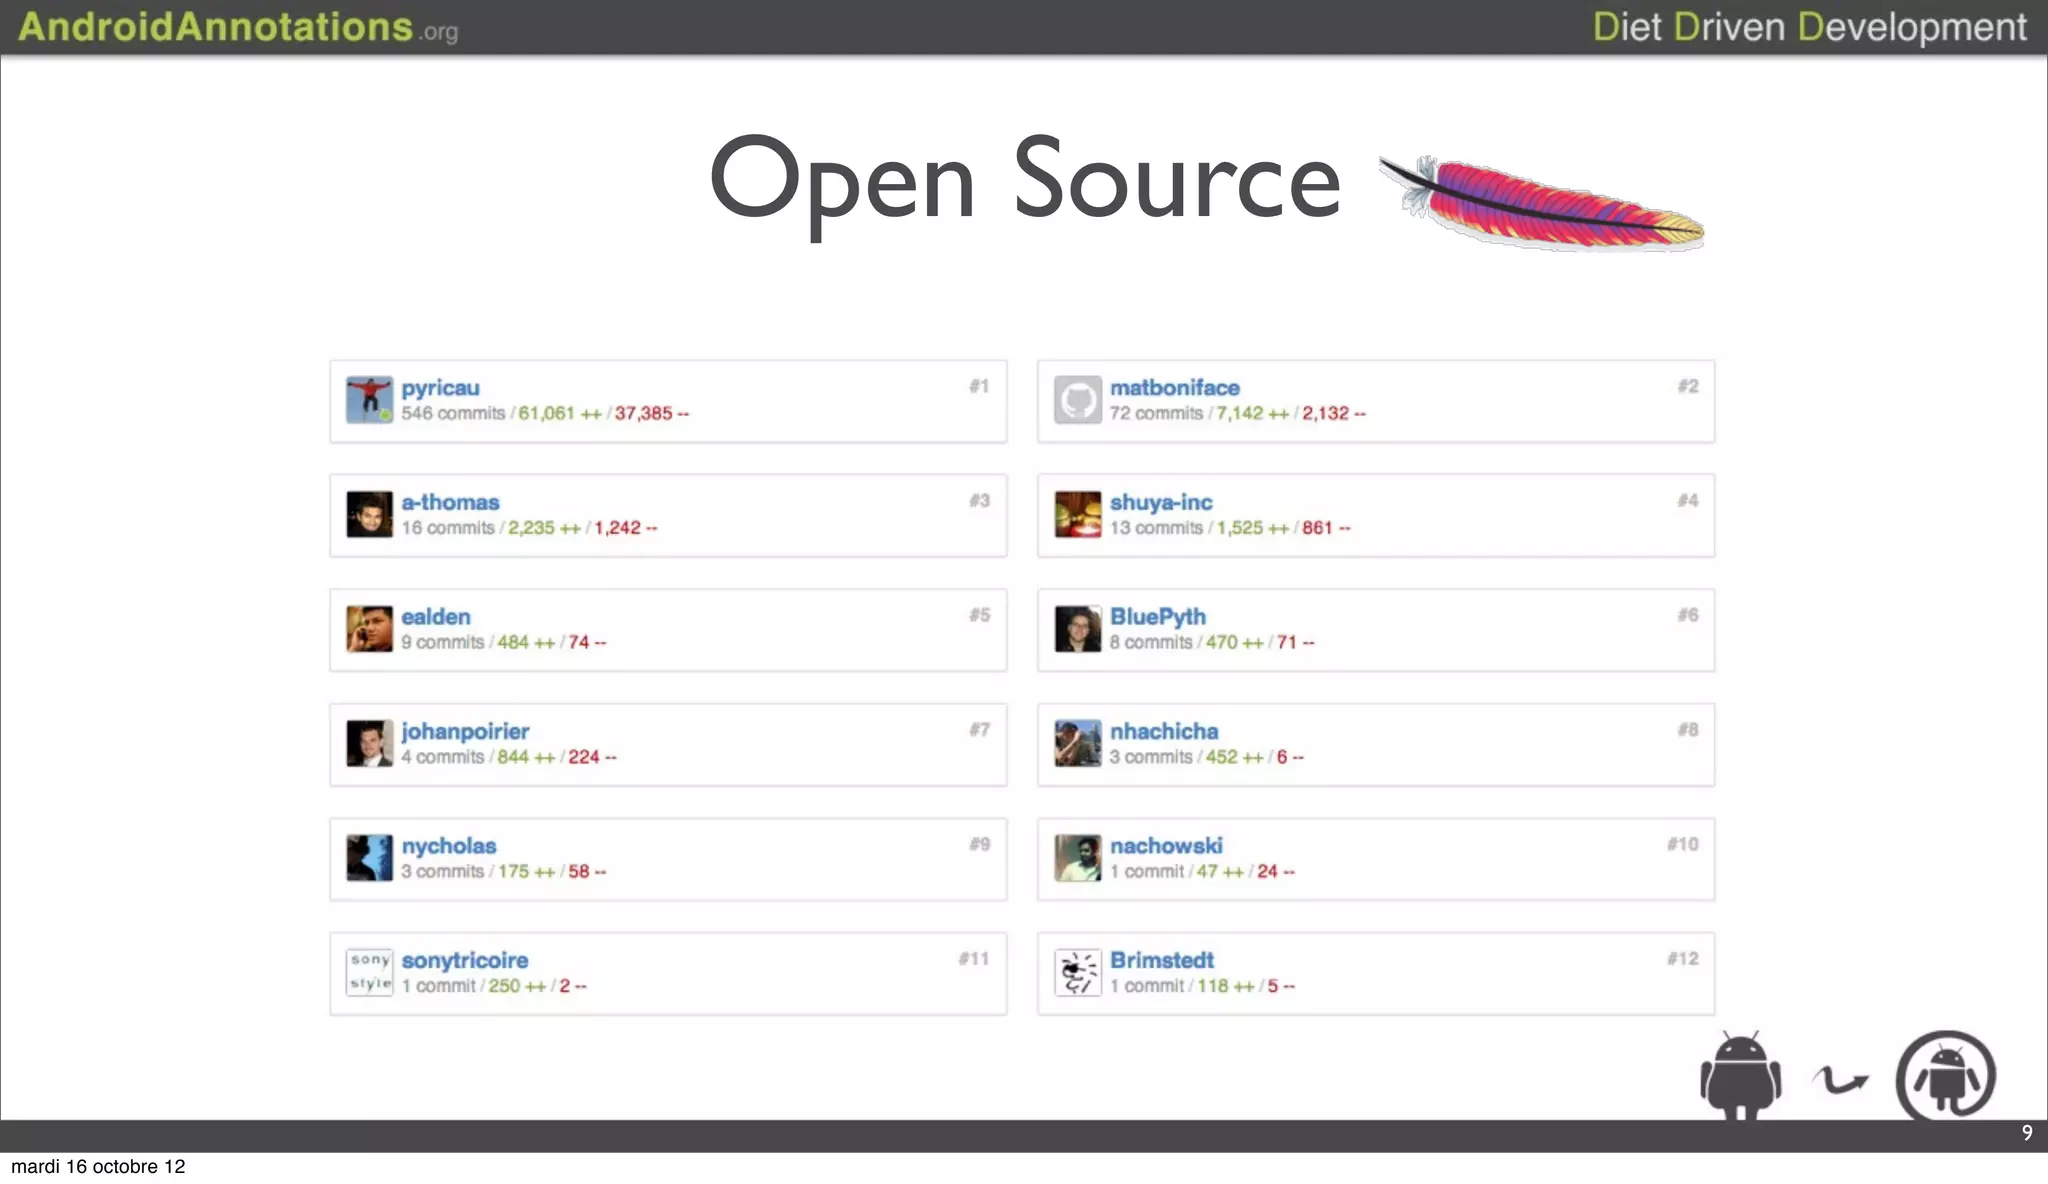
Task: Click shuya-inc's avatar picture
Action: click(x=1077, y=514)
